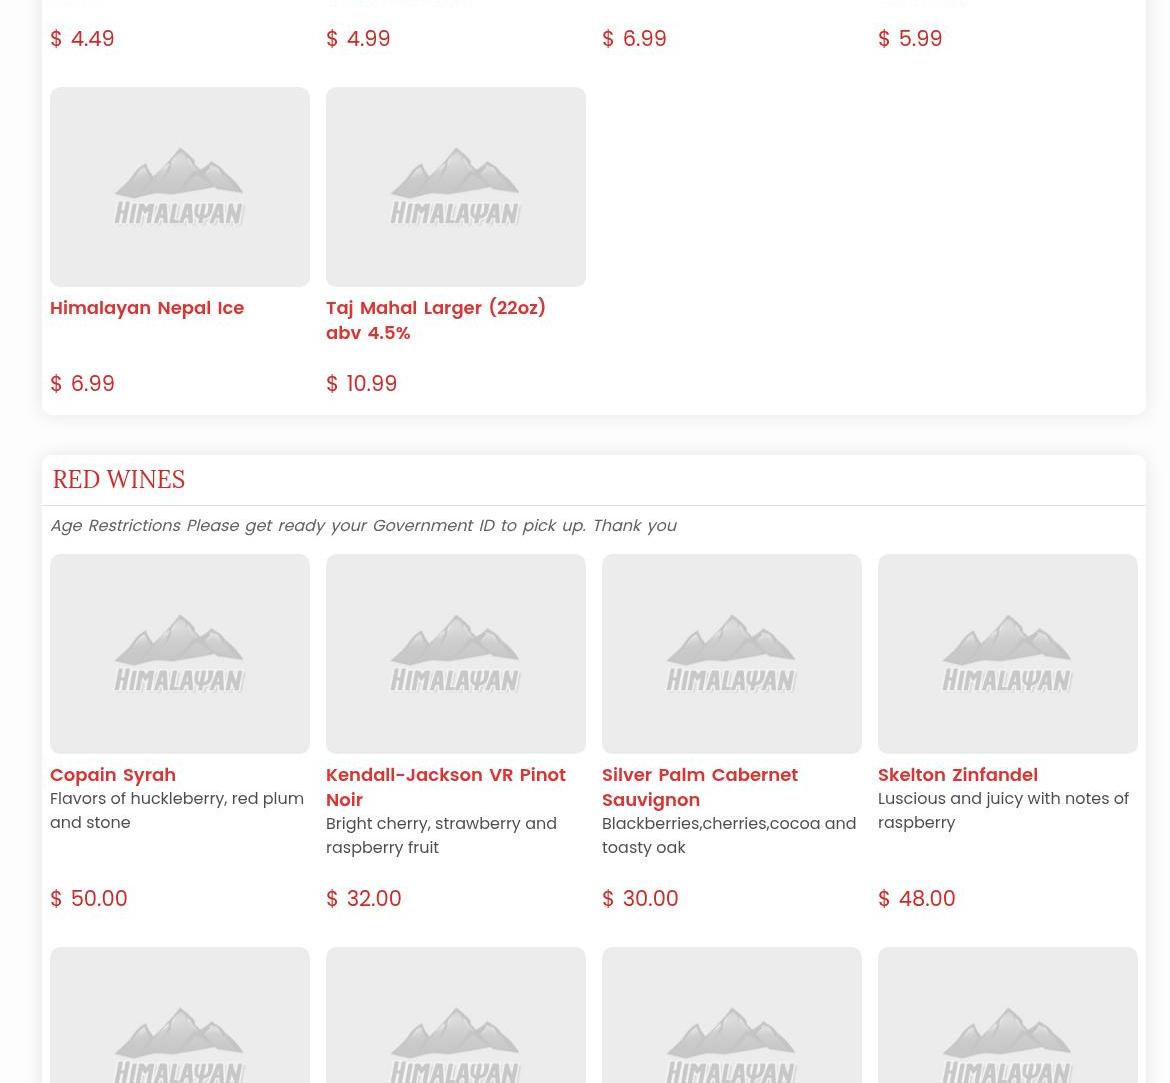
Task: Click "Luscious and juicy with notes" description
Action: 1004,811
